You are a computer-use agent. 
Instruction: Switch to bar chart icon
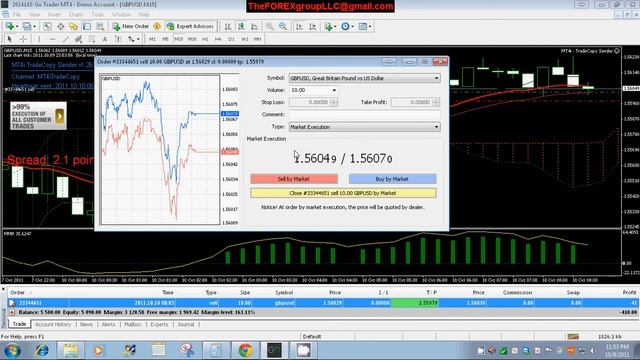[228, 27]
